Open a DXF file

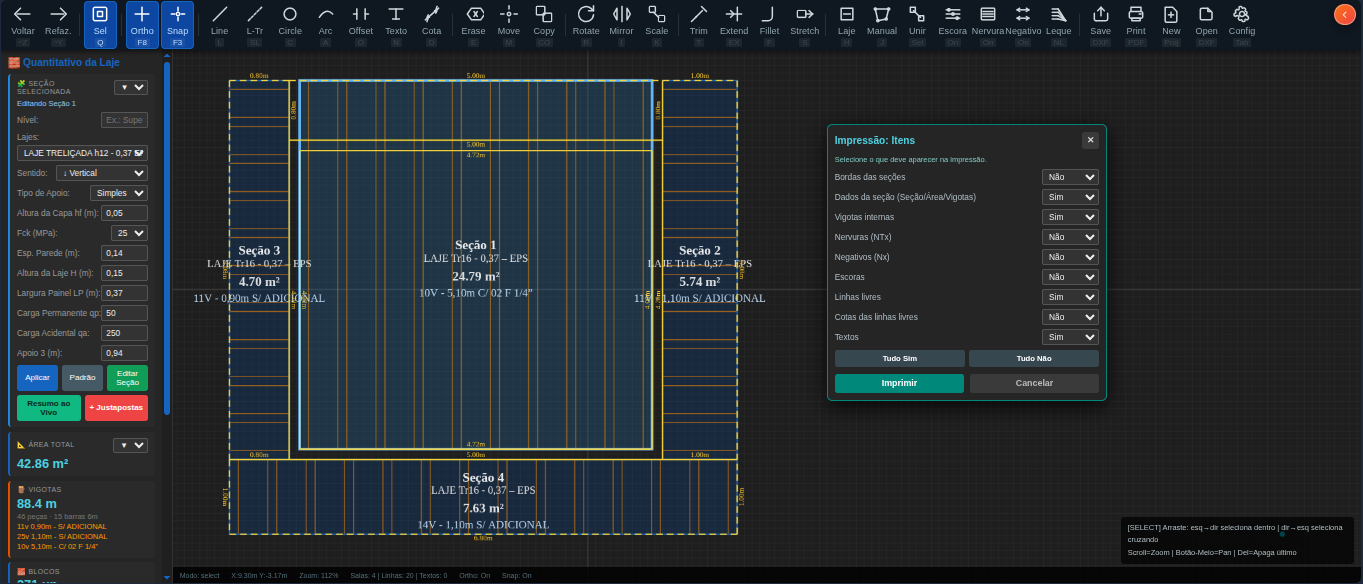pos(1206,25)
